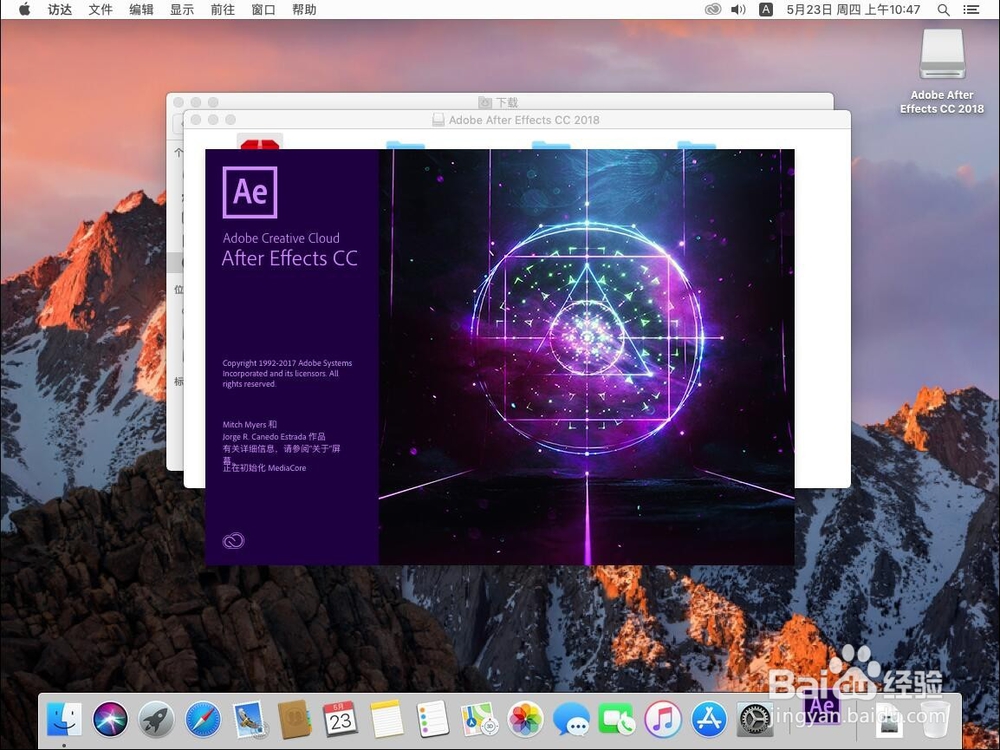Click the "Adobe Creative Cloud" splash text

281,238
